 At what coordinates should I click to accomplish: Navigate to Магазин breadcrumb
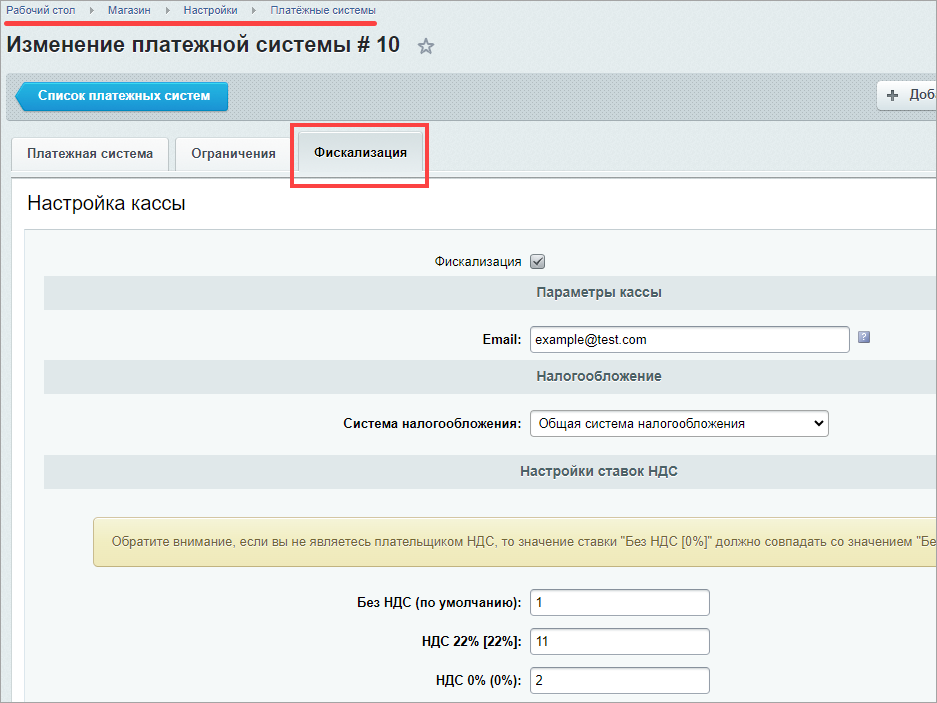point(129,10)
